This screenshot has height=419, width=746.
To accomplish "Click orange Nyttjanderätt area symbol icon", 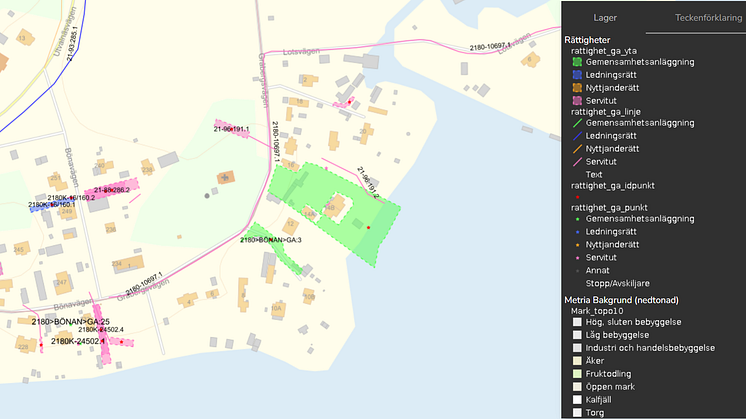I will (x=577, y=88).
